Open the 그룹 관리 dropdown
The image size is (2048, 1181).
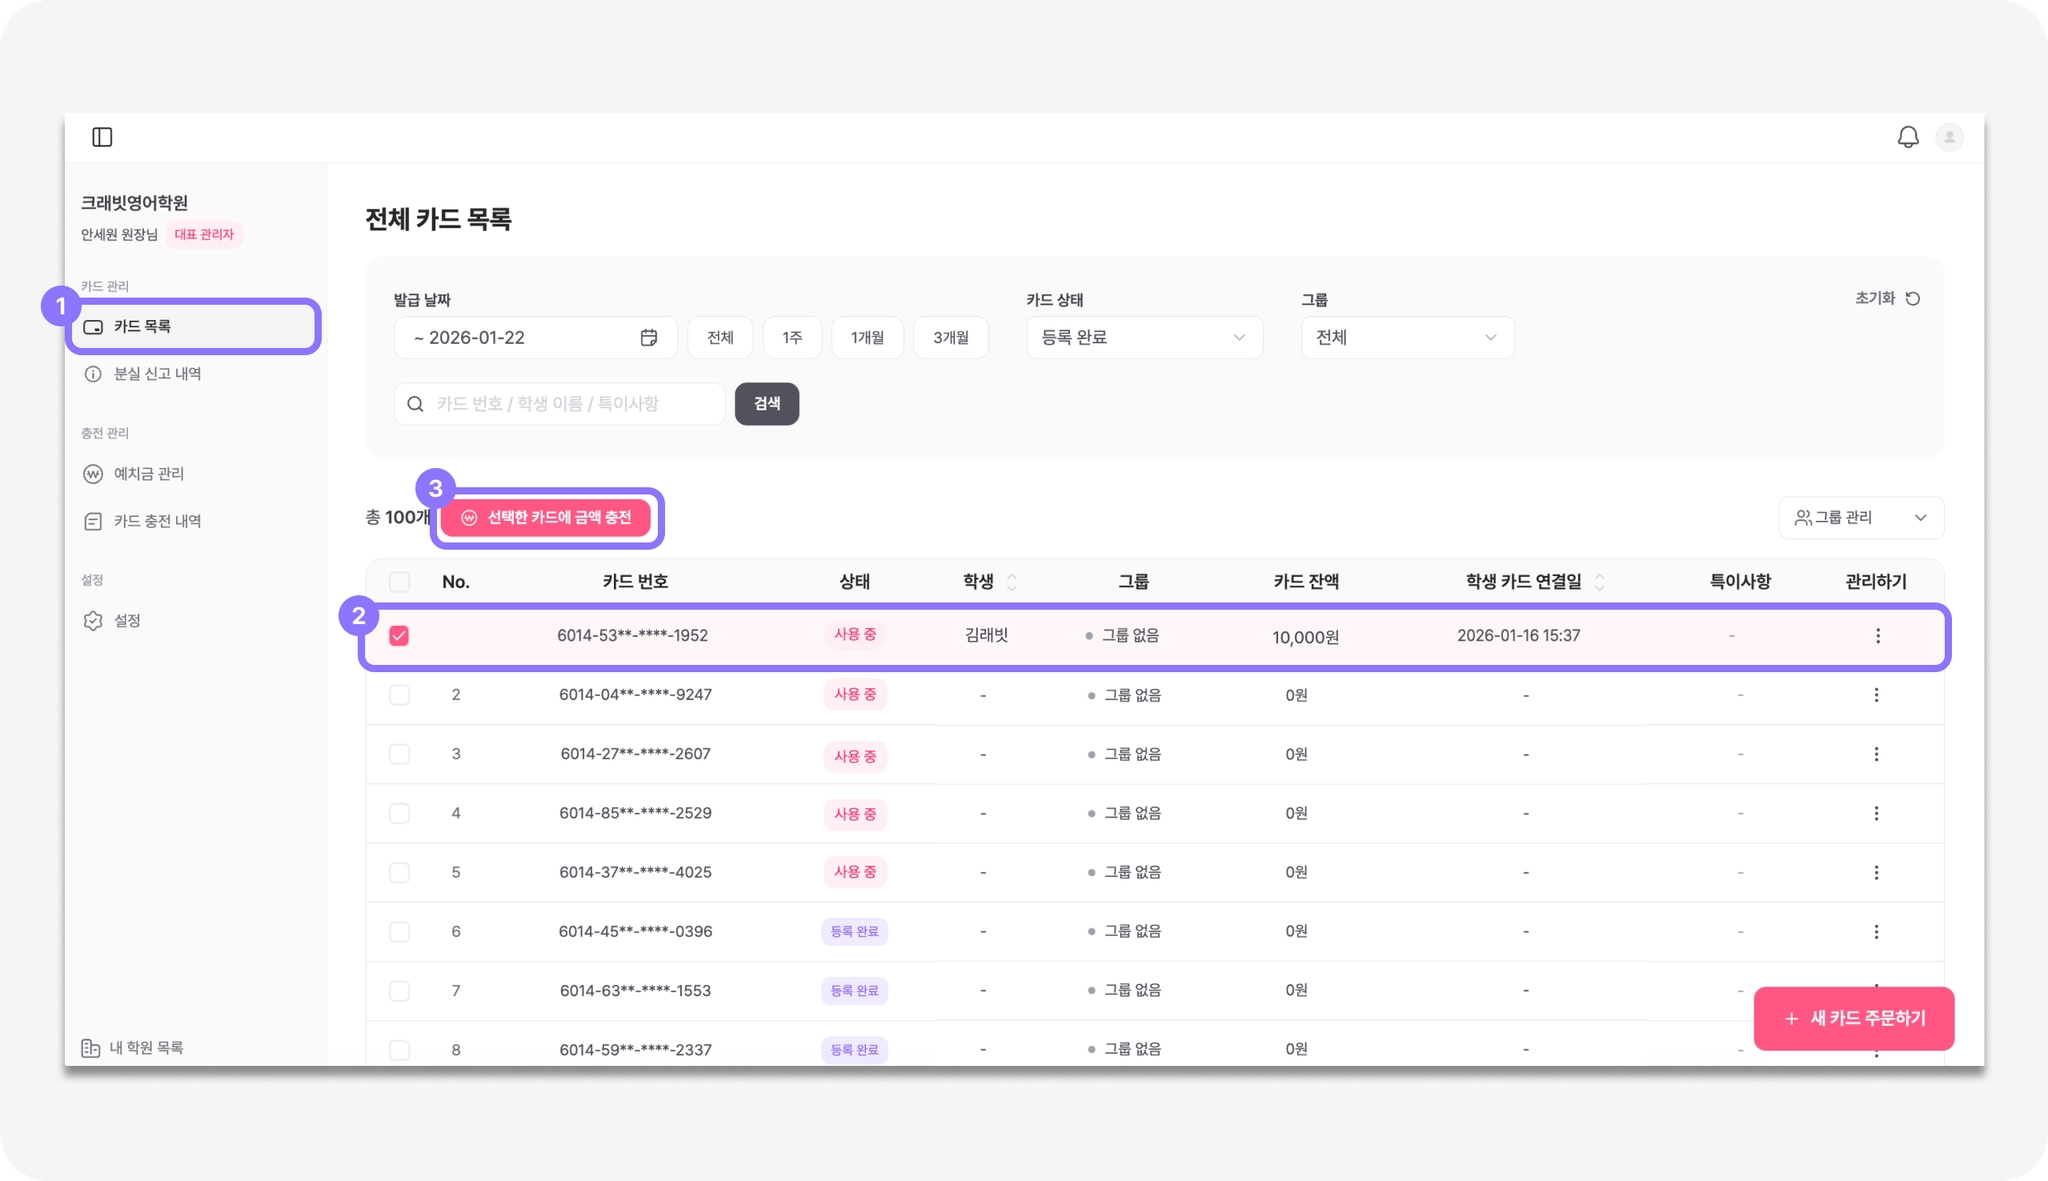[x=1860, y=518]
